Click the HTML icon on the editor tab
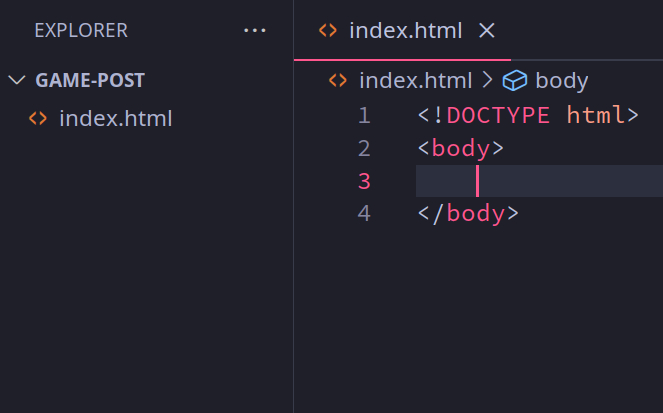The image size is (663, 413). point(327,31)
